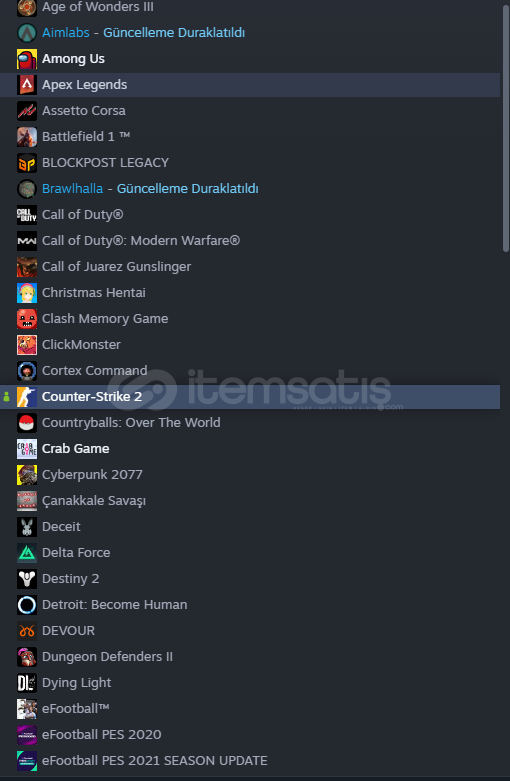Click the BLOCKPOST LEGACY orange icon

click(27, 163)
